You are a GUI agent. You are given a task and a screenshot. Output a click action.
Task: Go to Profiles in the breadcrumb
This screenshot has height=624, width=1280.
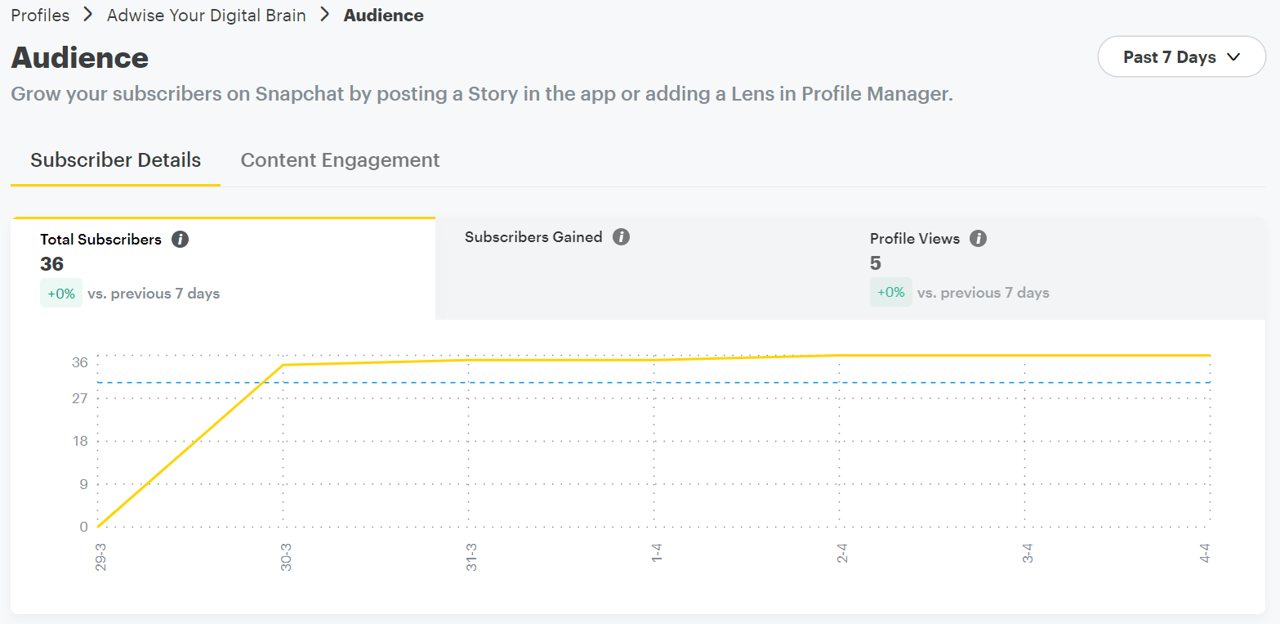40,15
